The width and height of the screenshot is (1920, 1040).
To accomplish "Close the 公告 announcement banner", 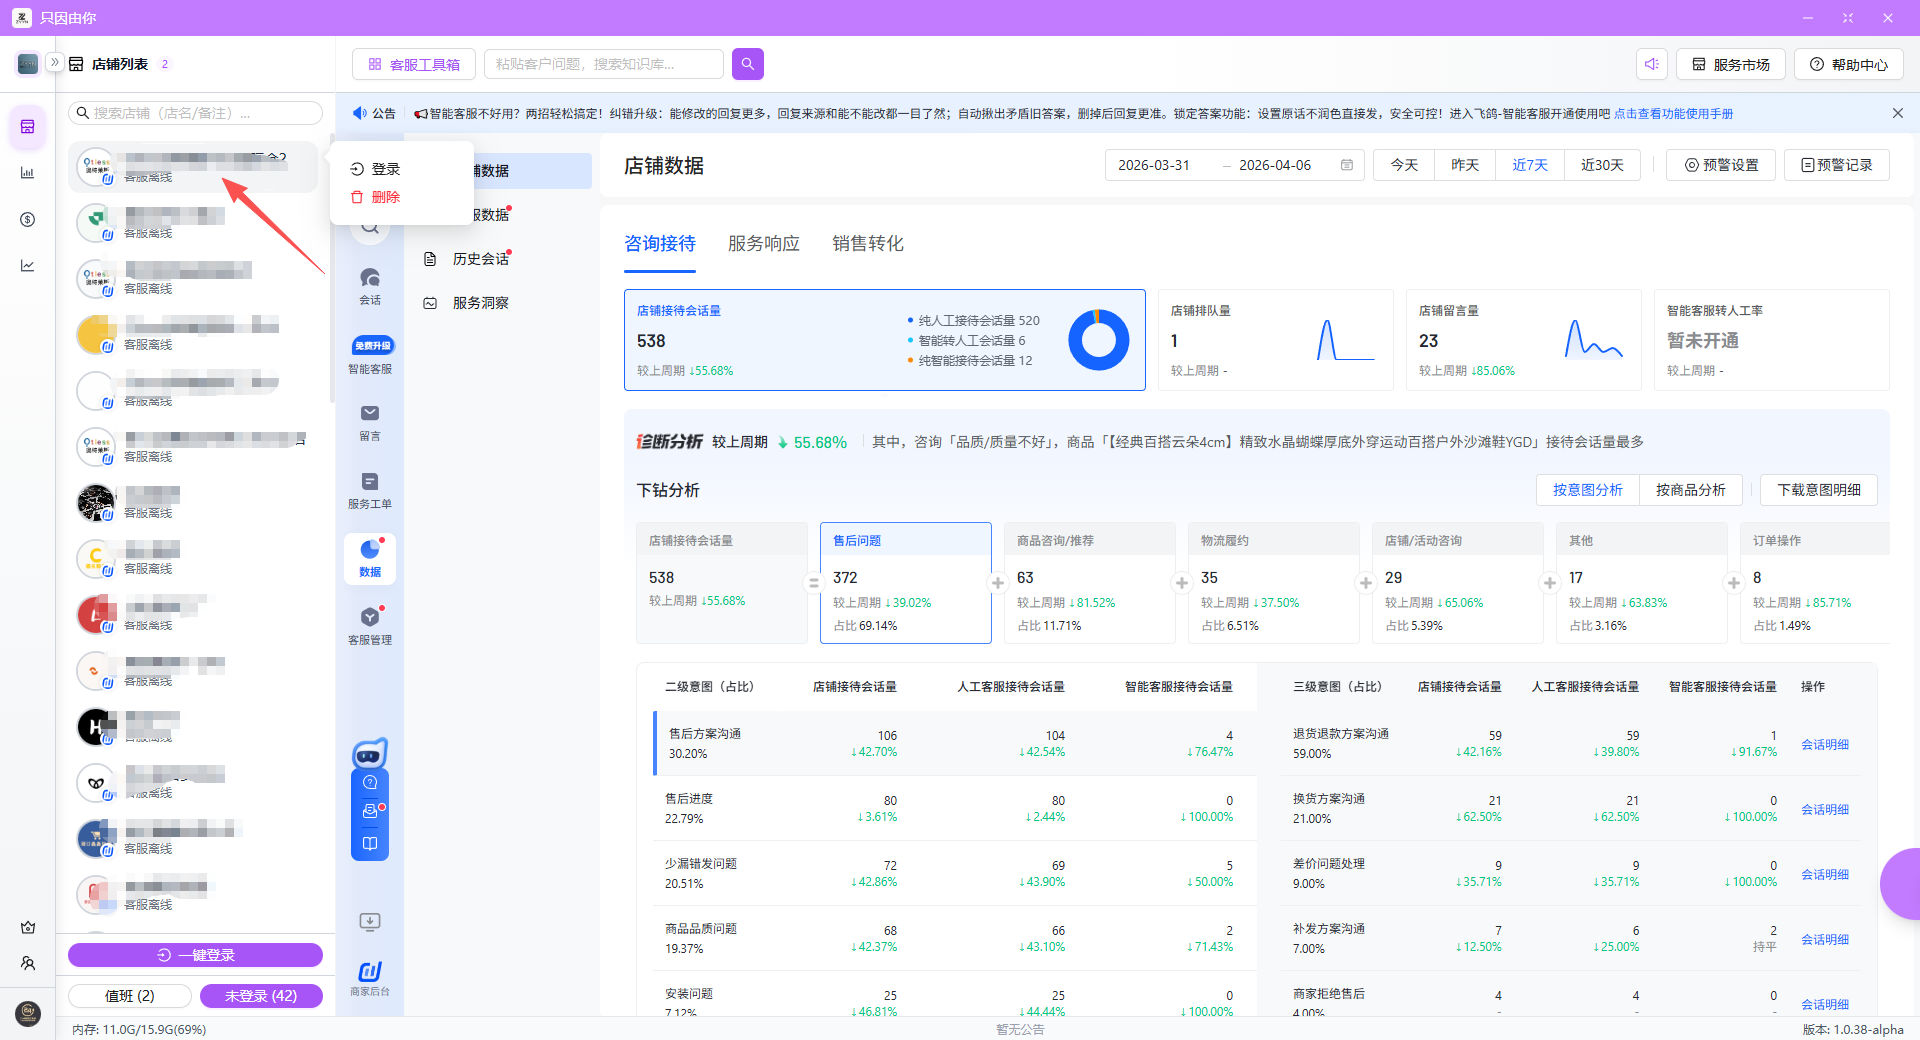I will click(x=1897, y=113).
